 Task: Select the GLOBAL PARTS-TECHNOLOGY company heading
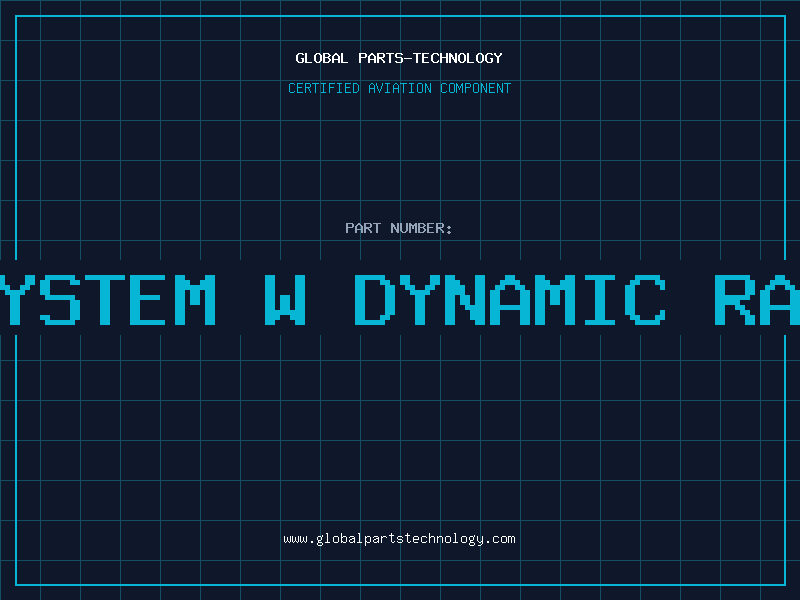tap(399, 58)
